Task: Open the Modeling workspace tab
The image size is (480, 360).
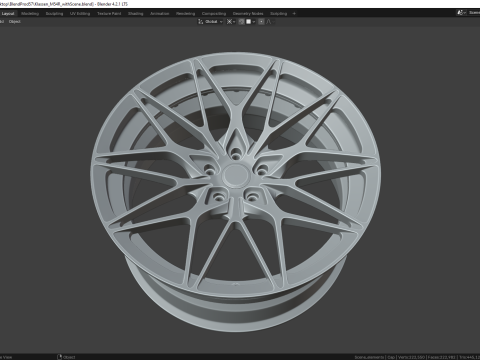Action: click(x=30, y=14)
